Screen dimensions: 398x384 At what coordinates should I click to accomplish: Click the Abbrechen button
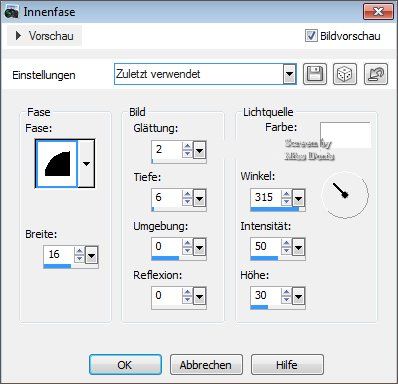(x=206, y=365)
